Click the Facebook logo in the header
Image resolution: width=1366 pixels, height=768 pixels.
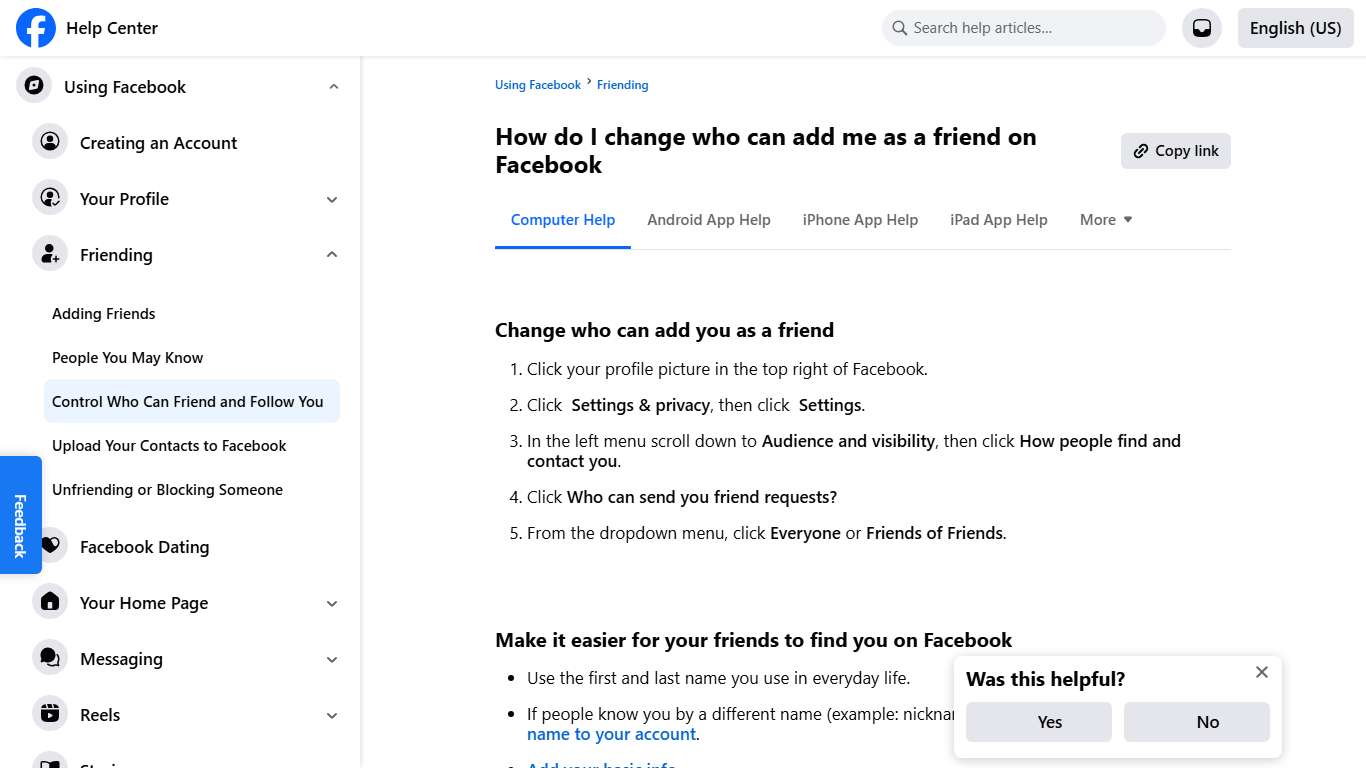point(35,28)
